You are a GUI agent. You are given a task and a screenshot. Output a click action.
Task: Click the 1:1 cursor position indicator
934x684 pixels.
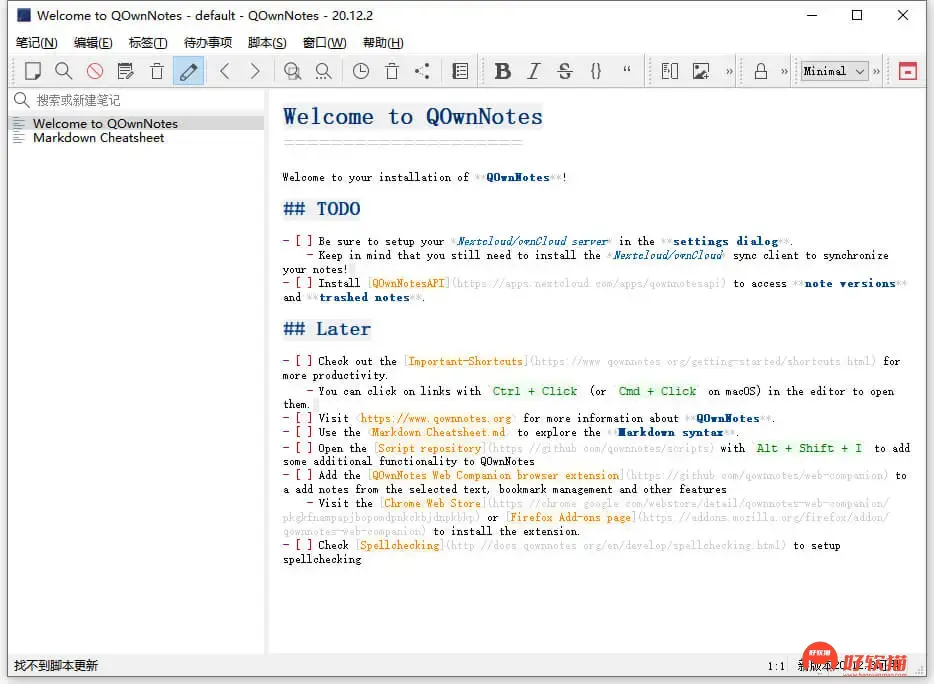tap(776, 666)
